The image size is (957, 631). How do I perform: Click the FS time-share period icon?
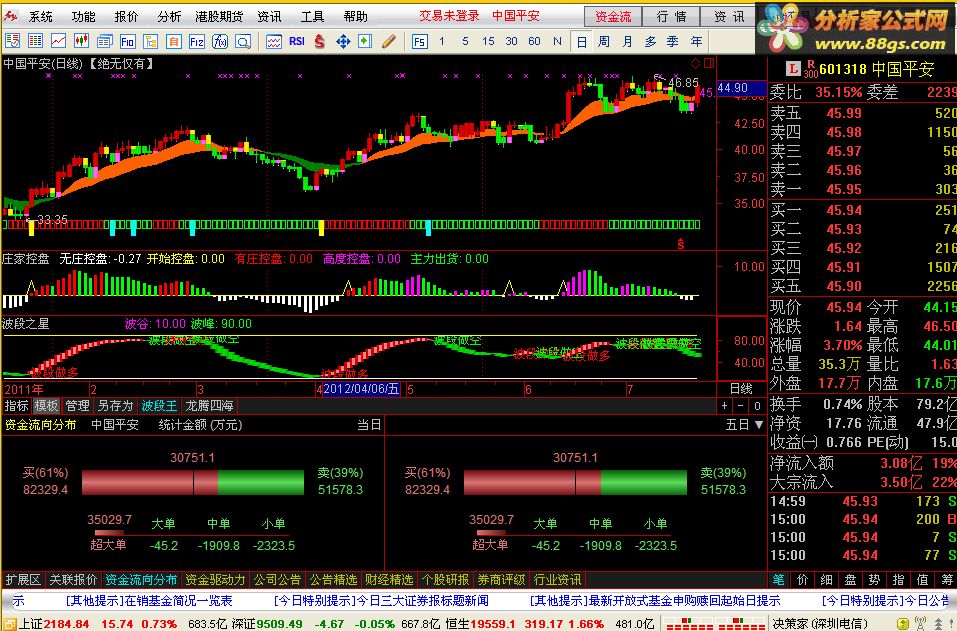click(x=419, y=41)
